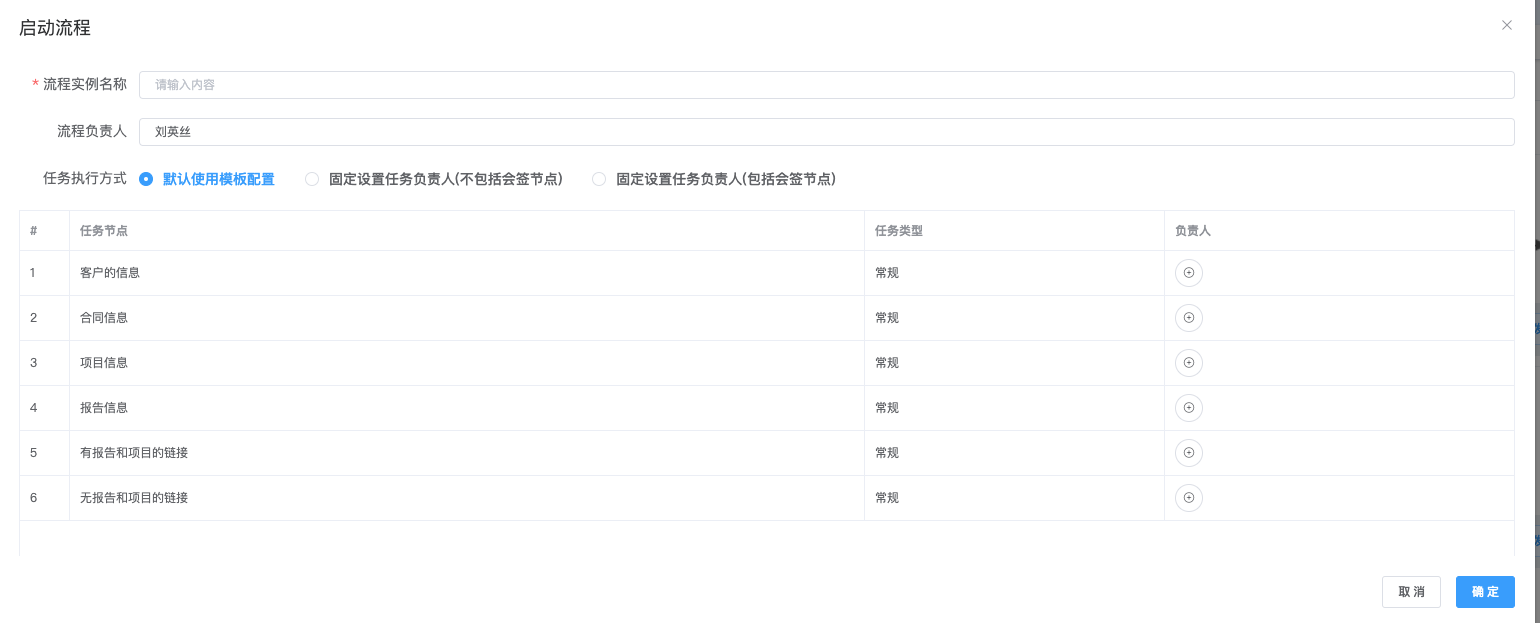Image resolution: width=1540 pixels, height=623 pixels.
Task: Add assignee for 报告信息 row
Action: (x=1188, y=407)
